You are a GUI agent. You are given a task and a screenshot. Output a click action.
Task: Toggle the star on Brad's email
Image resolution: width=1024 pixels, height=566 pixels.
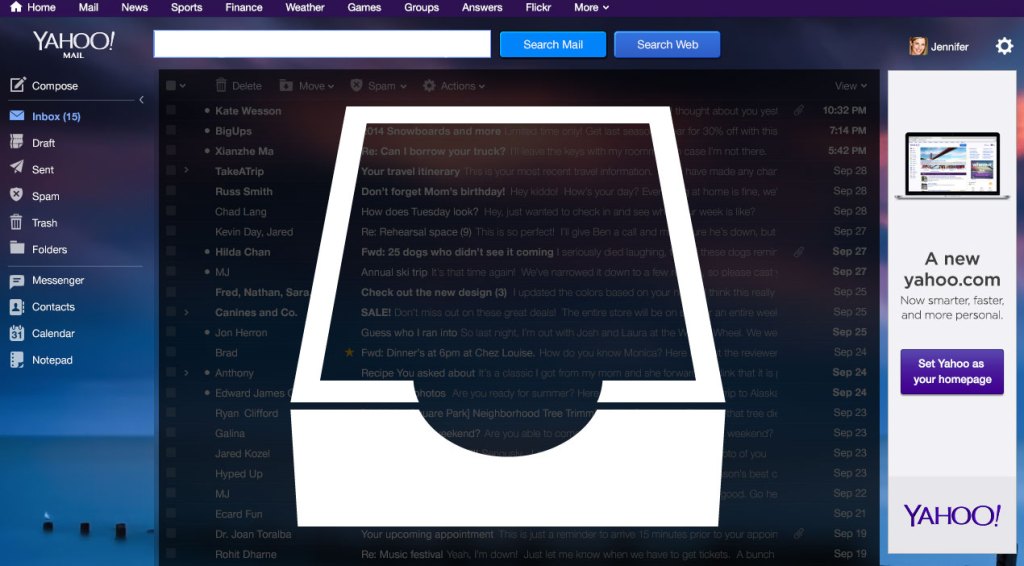(x=349, y=353)
